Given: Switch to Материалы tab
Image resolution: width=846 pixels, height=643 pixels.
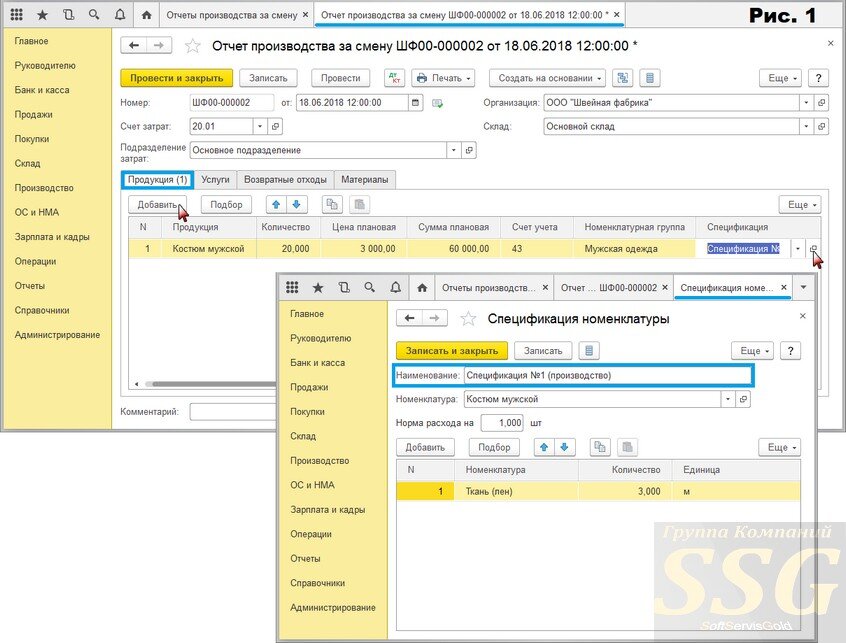Looking at the screenshot, I should click(x=365, y=180).
